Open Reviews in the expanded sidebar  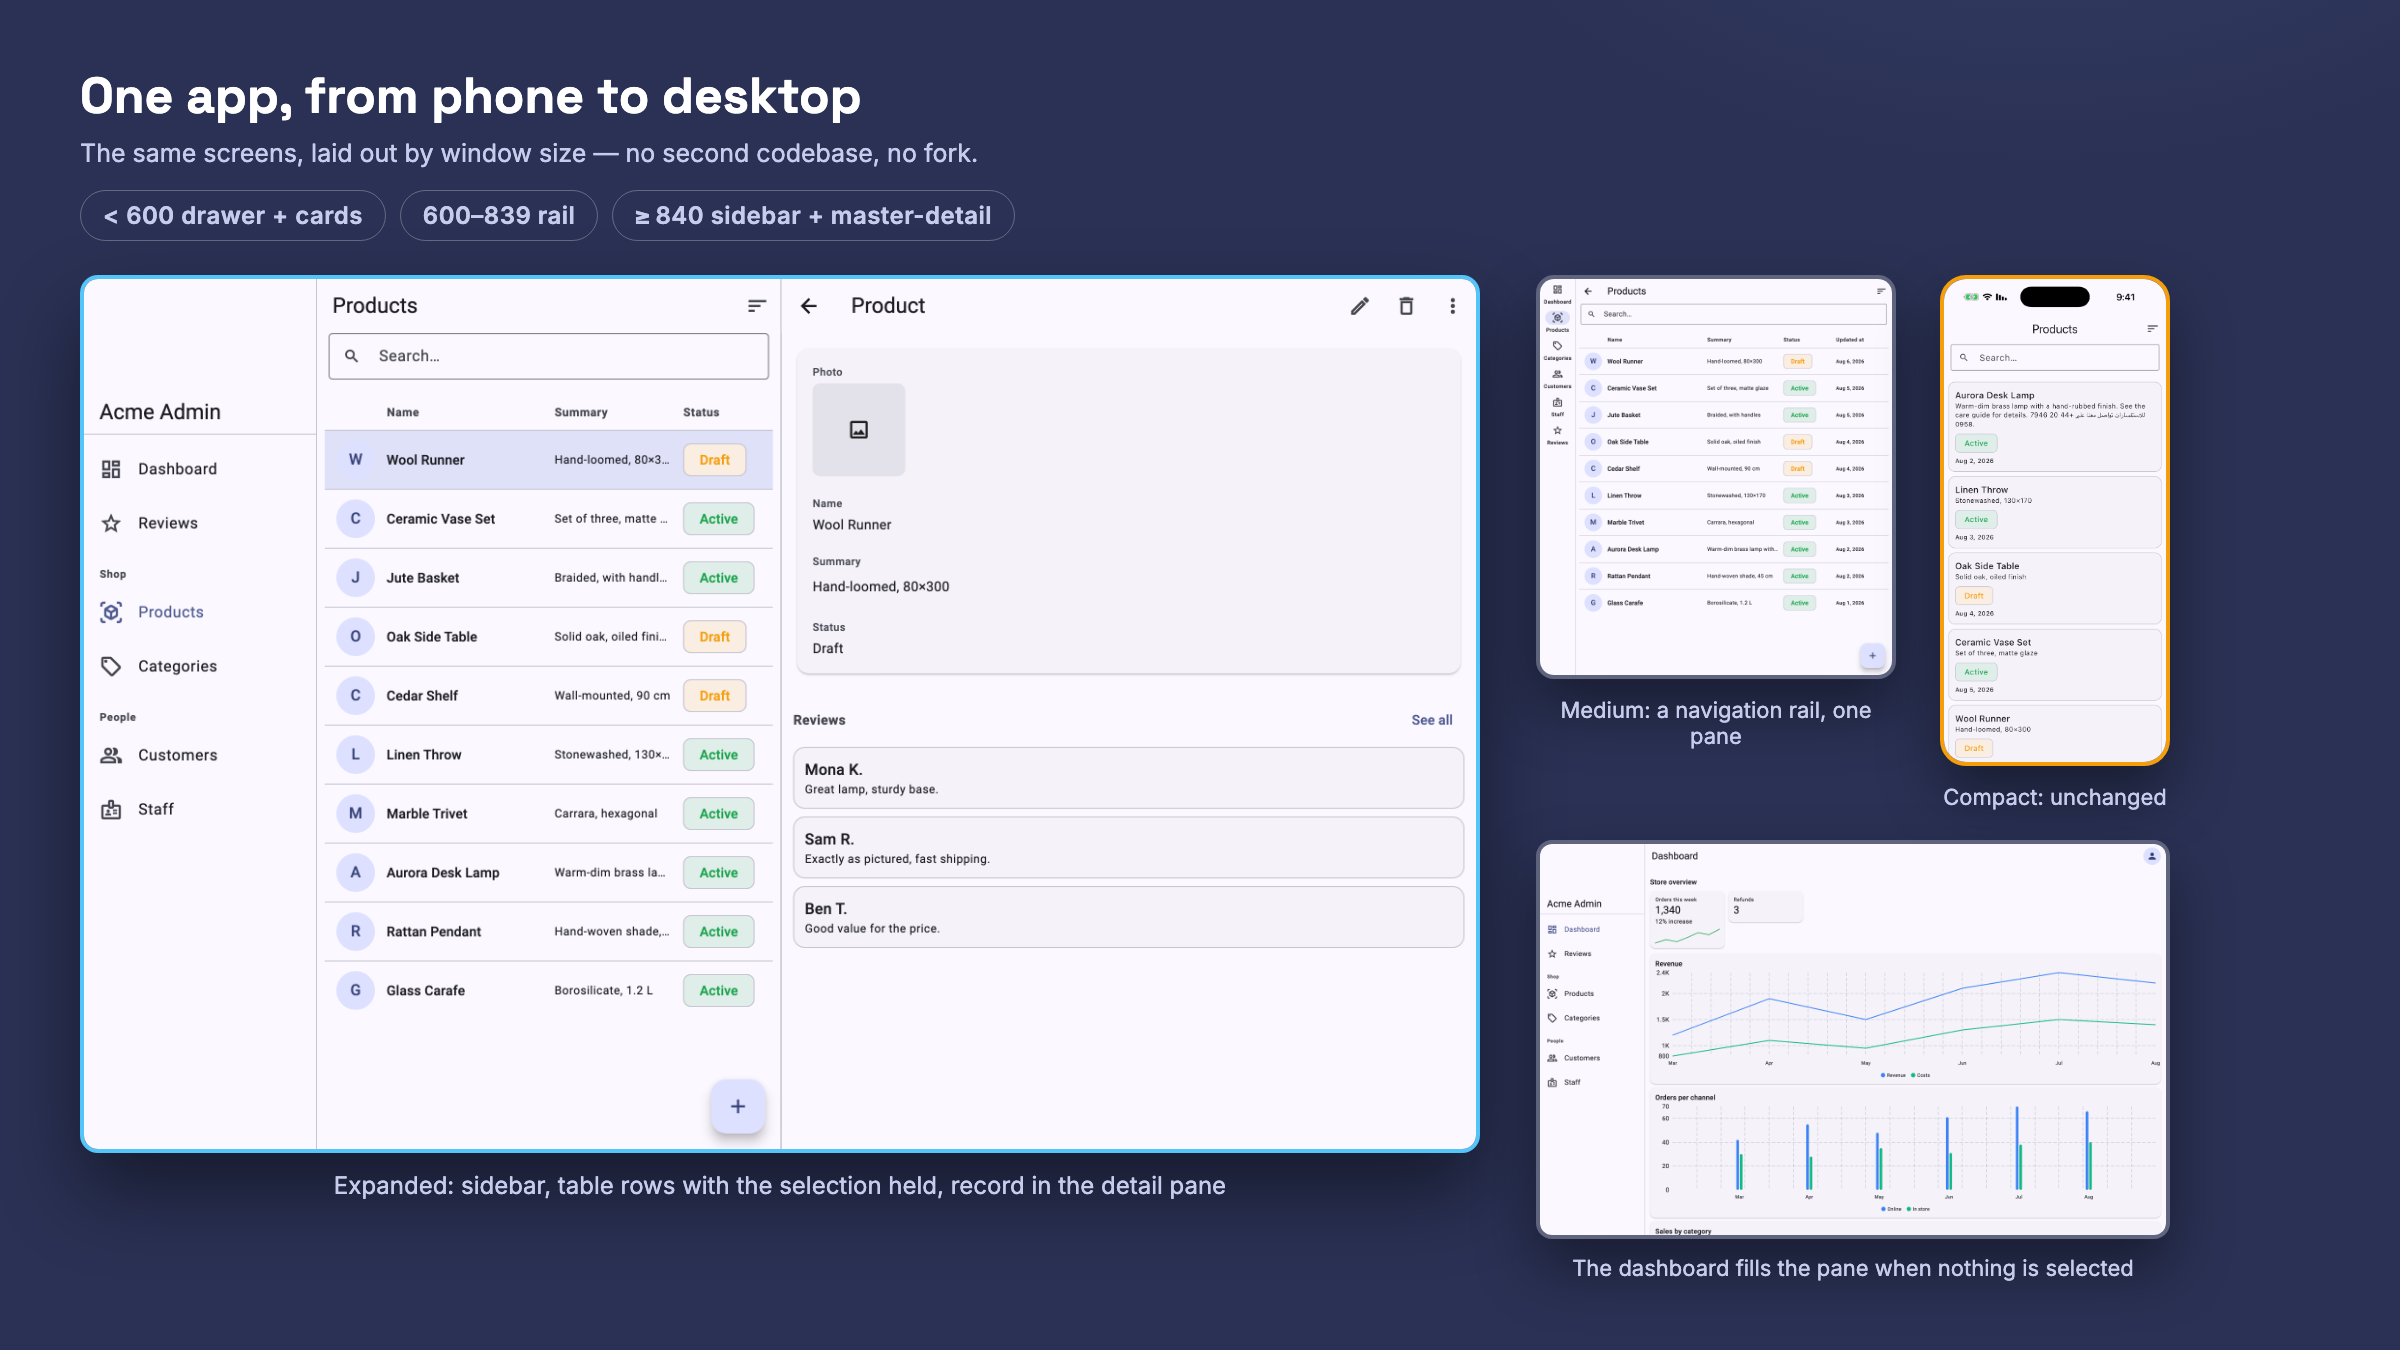coord(200,523)
